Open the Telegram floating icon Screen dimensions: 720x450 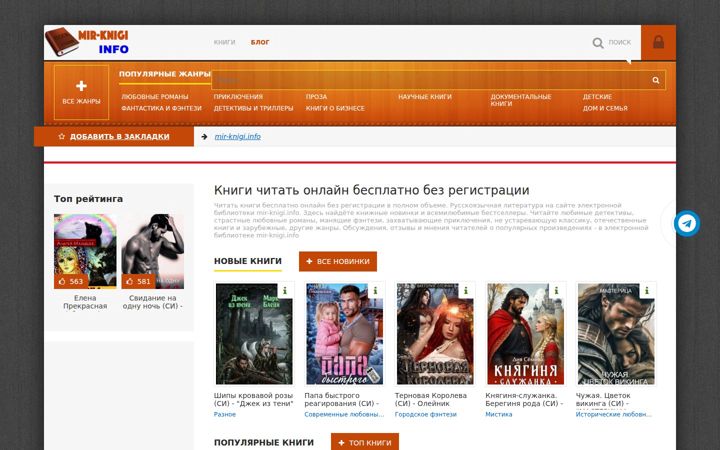(x=687, y=224)
